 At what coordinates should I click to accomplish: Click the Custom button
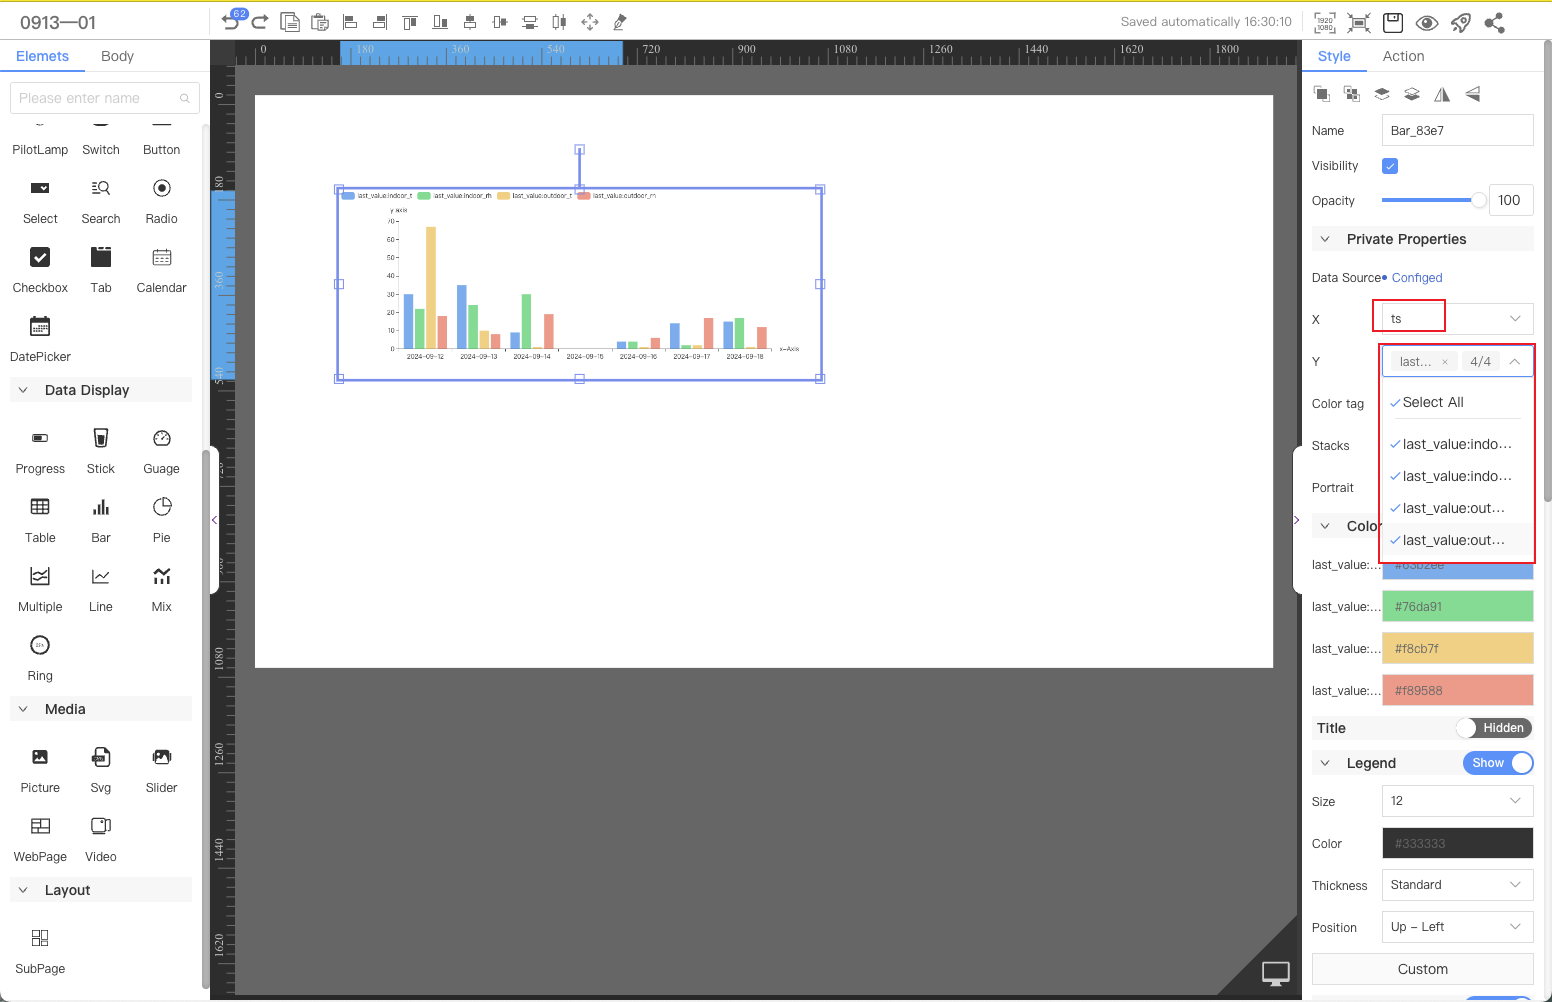(x=1422, y=969)
